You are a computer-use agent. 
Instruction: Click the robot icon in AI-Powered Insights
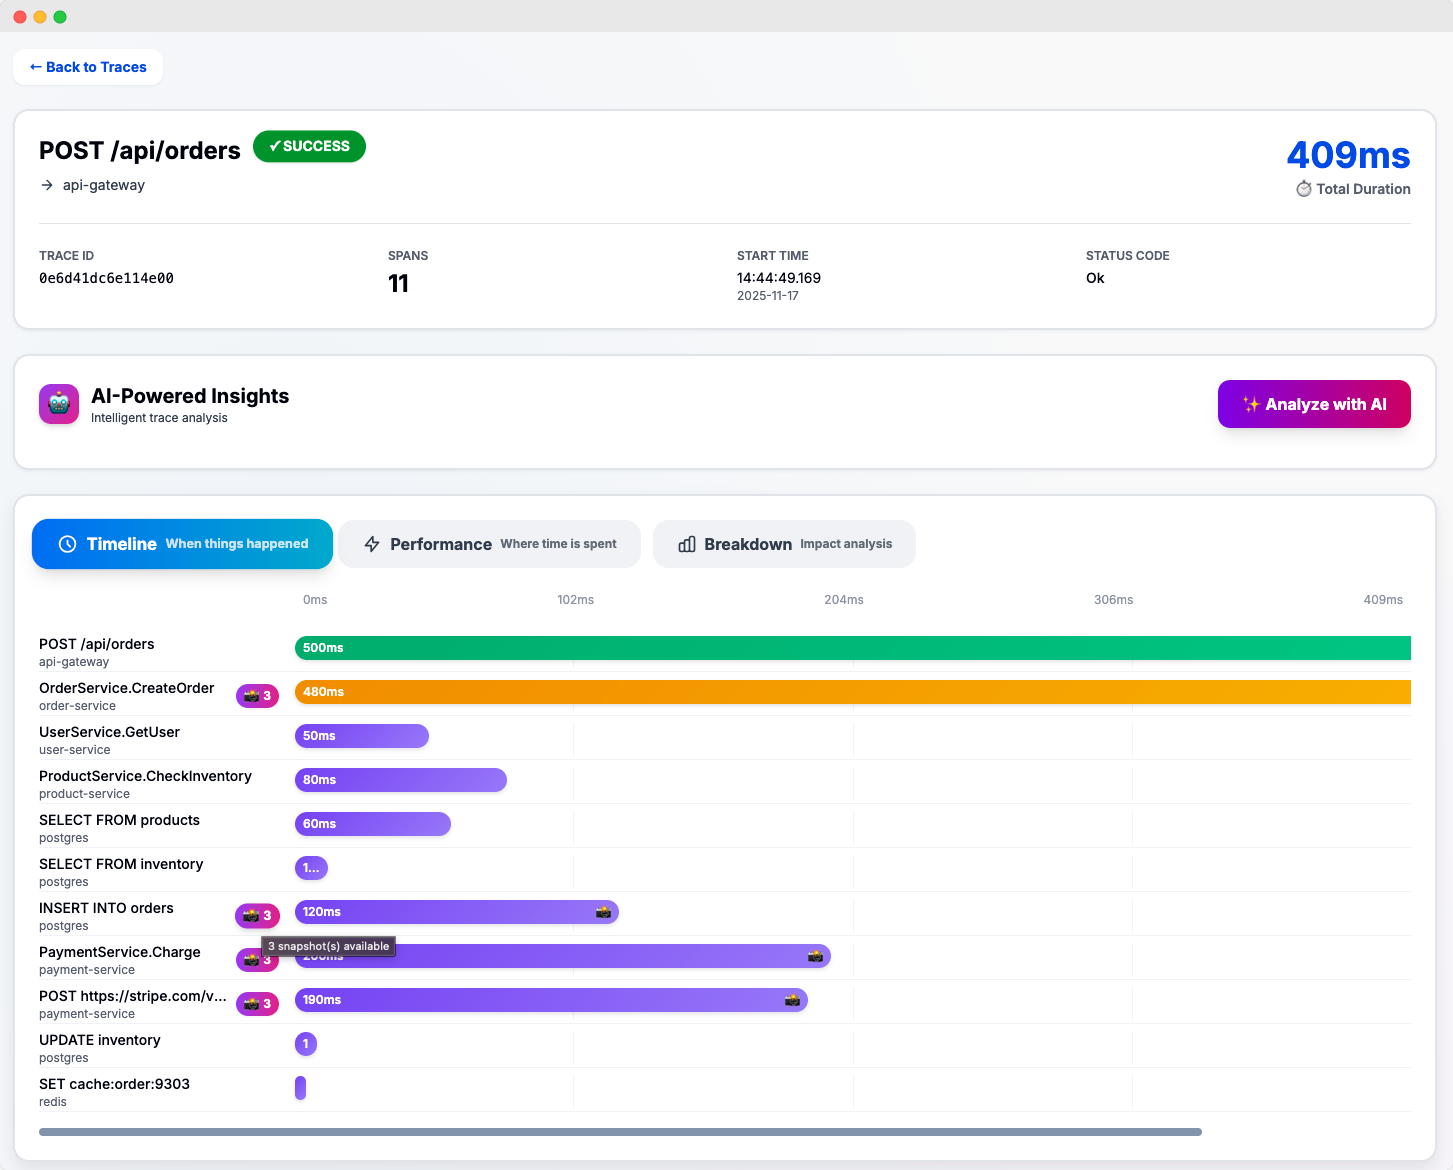point(58,404)
